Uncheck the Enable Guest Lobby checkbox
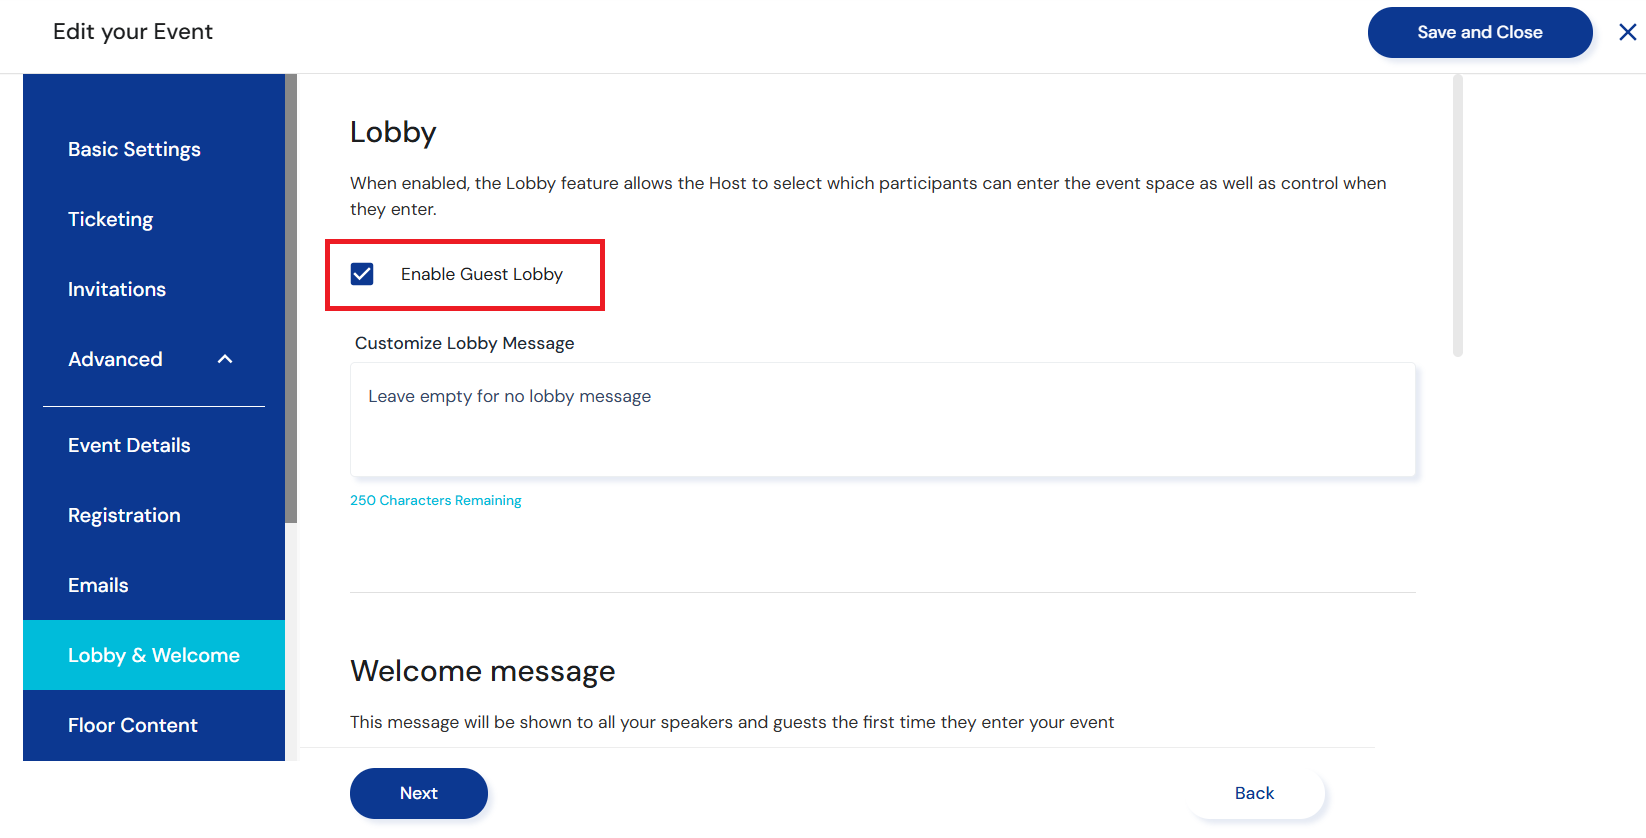The width and height of the screenshot is (1646, 838). (362, 274)
